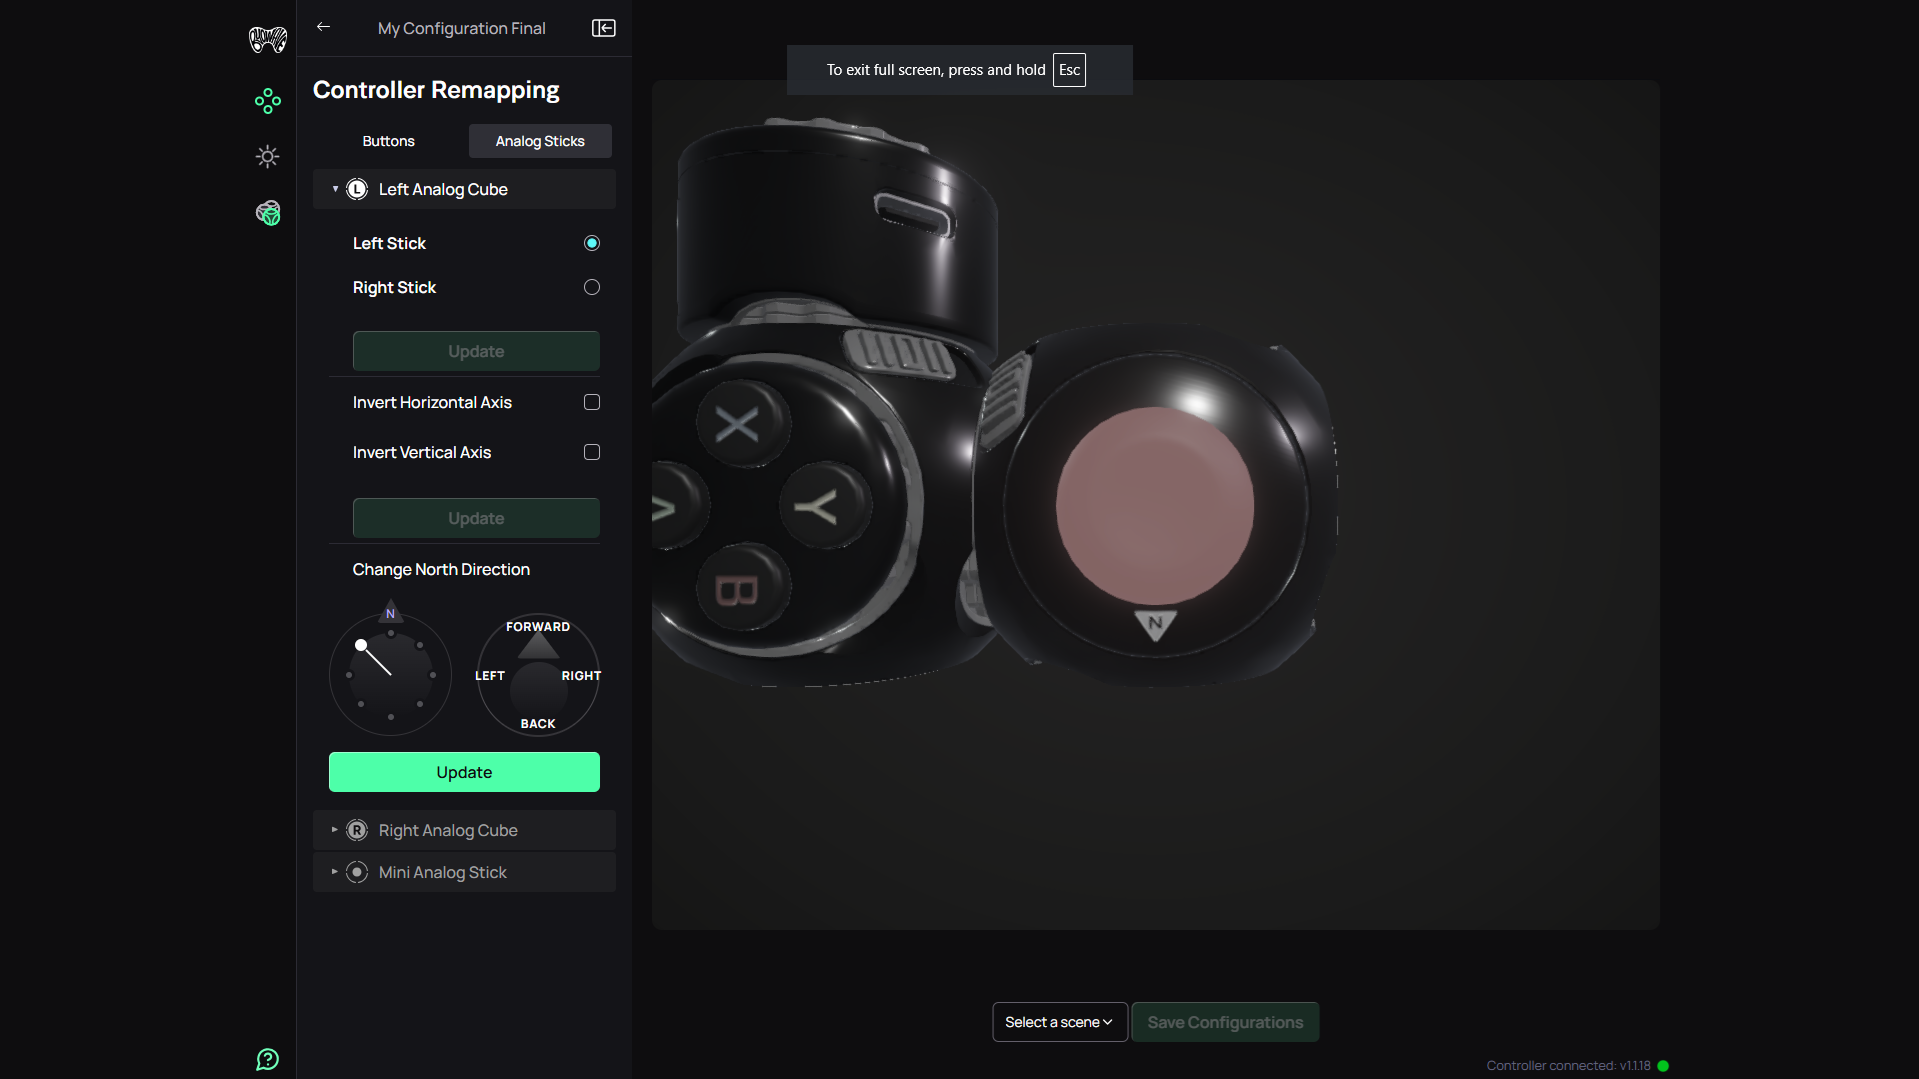Click the back arrow icon
The height and width of the screenshot is (1079, 1919).
[323, 27]
